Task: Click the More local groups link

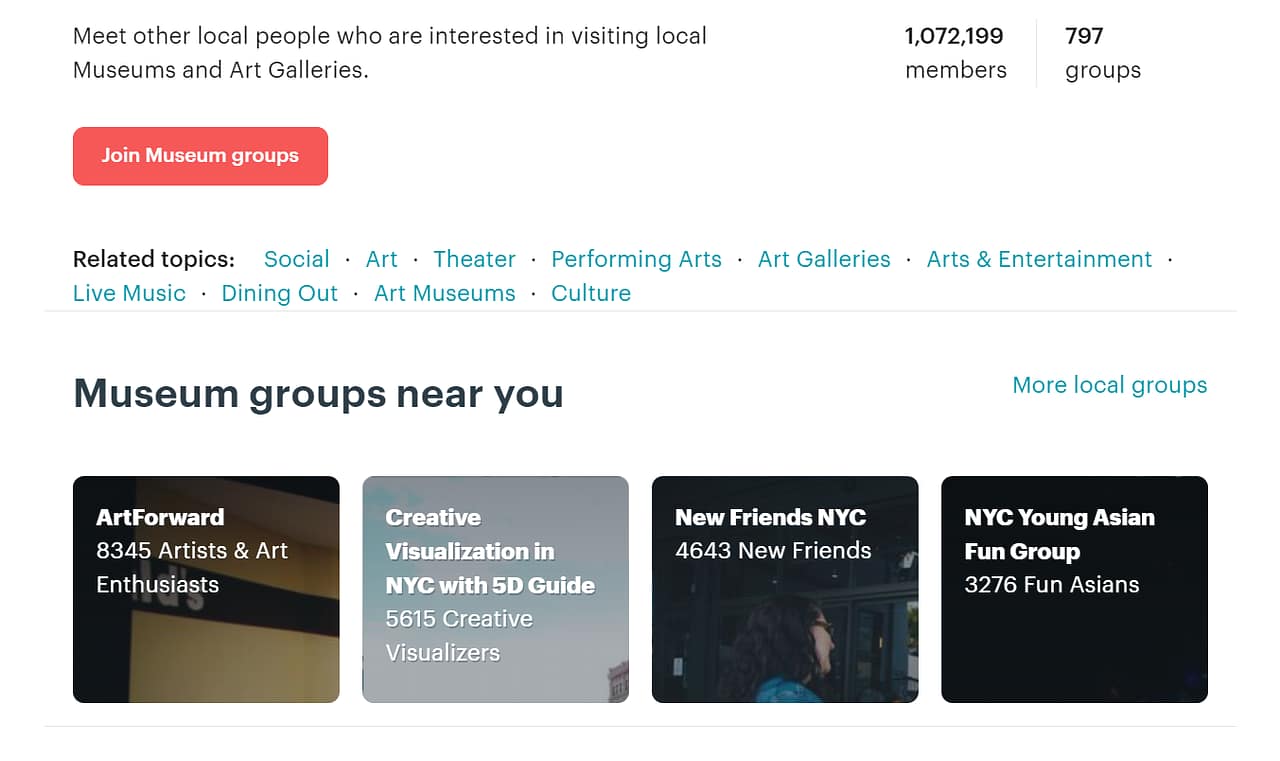Action: click(x=1109, y=385)
